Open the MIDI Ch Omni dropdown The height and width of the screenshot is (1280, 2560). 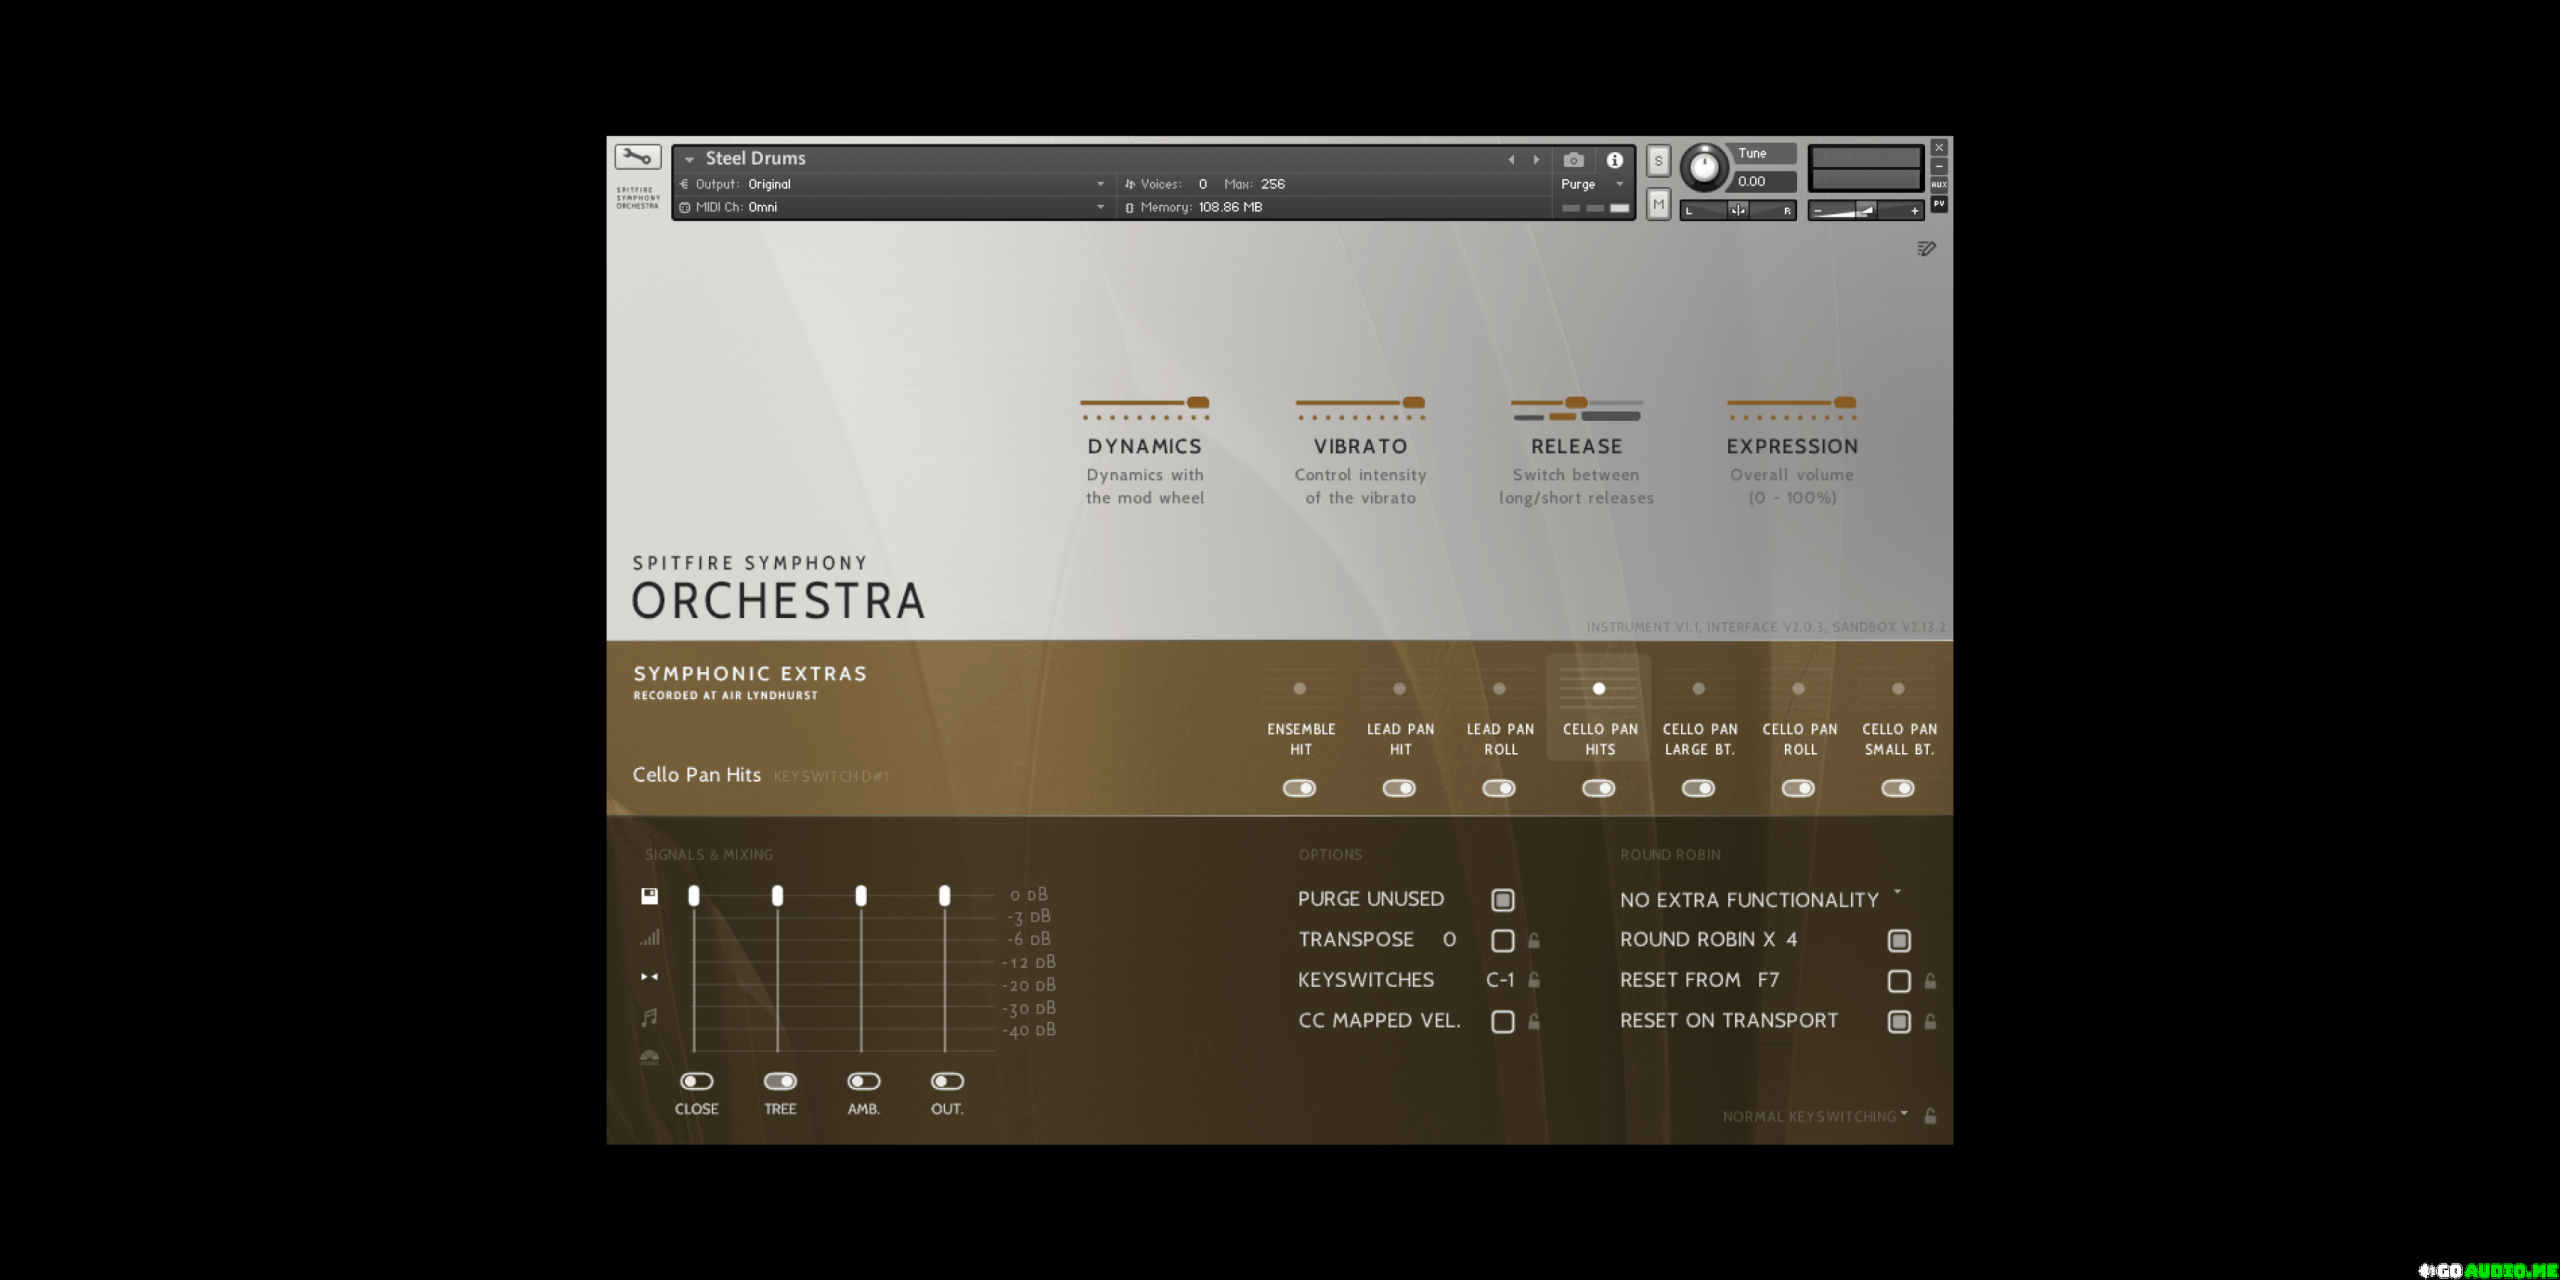coord(892,208)
